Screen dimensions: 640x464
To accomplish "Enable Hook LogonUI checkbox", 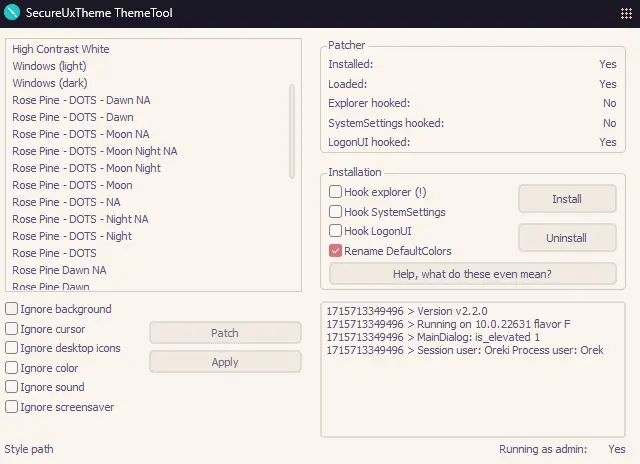I will coord(335,231).
